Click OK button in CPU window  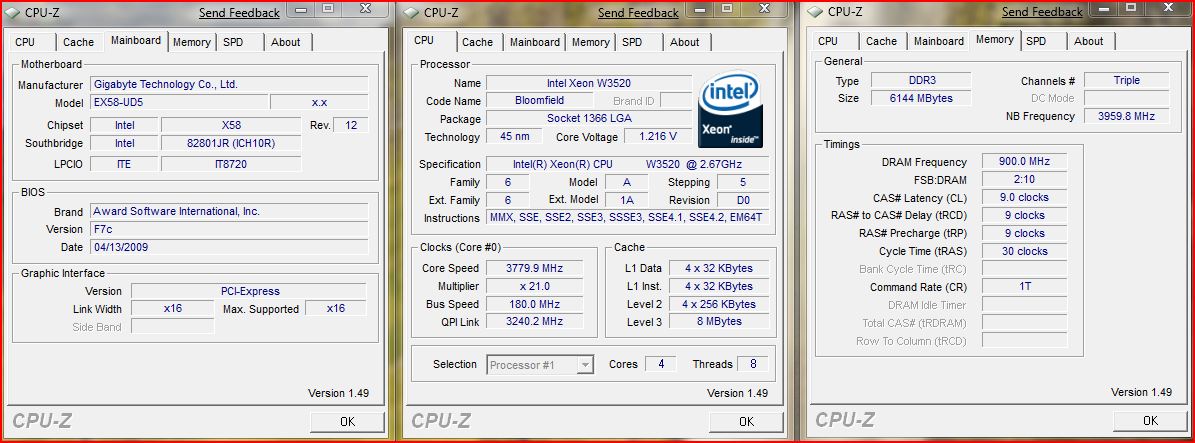[x=746, y=421]
